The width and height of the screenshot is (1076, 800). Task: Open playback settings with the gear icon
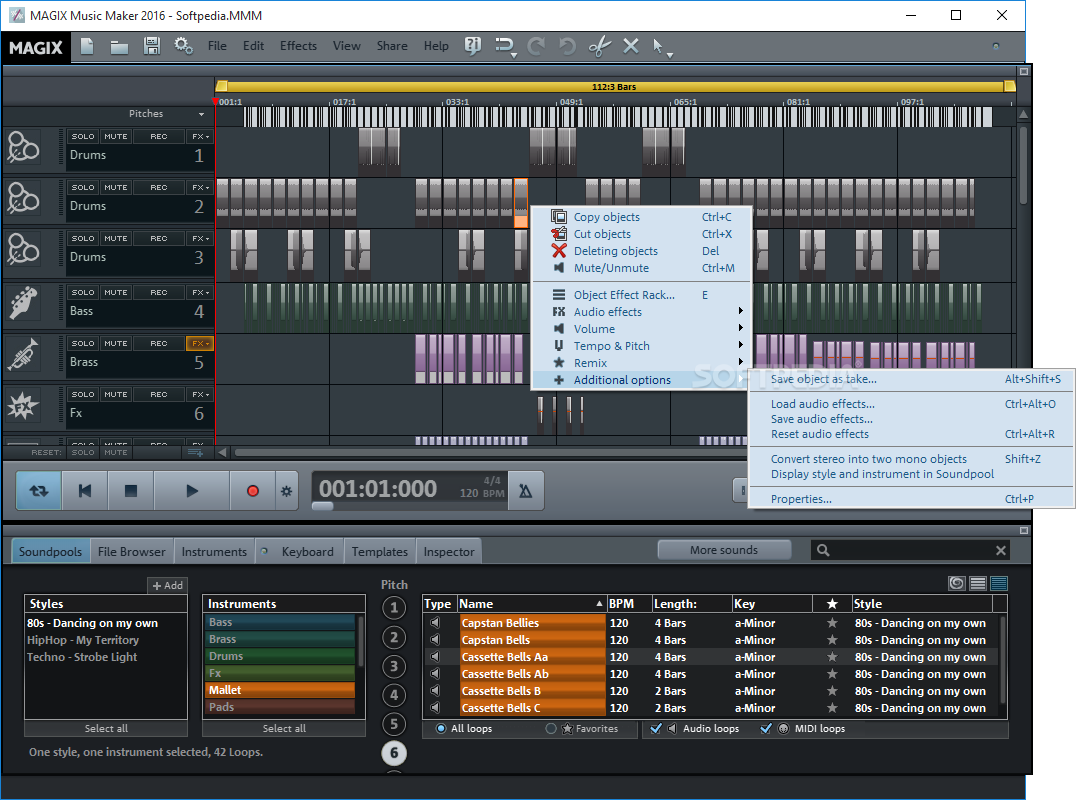(286, 491)
